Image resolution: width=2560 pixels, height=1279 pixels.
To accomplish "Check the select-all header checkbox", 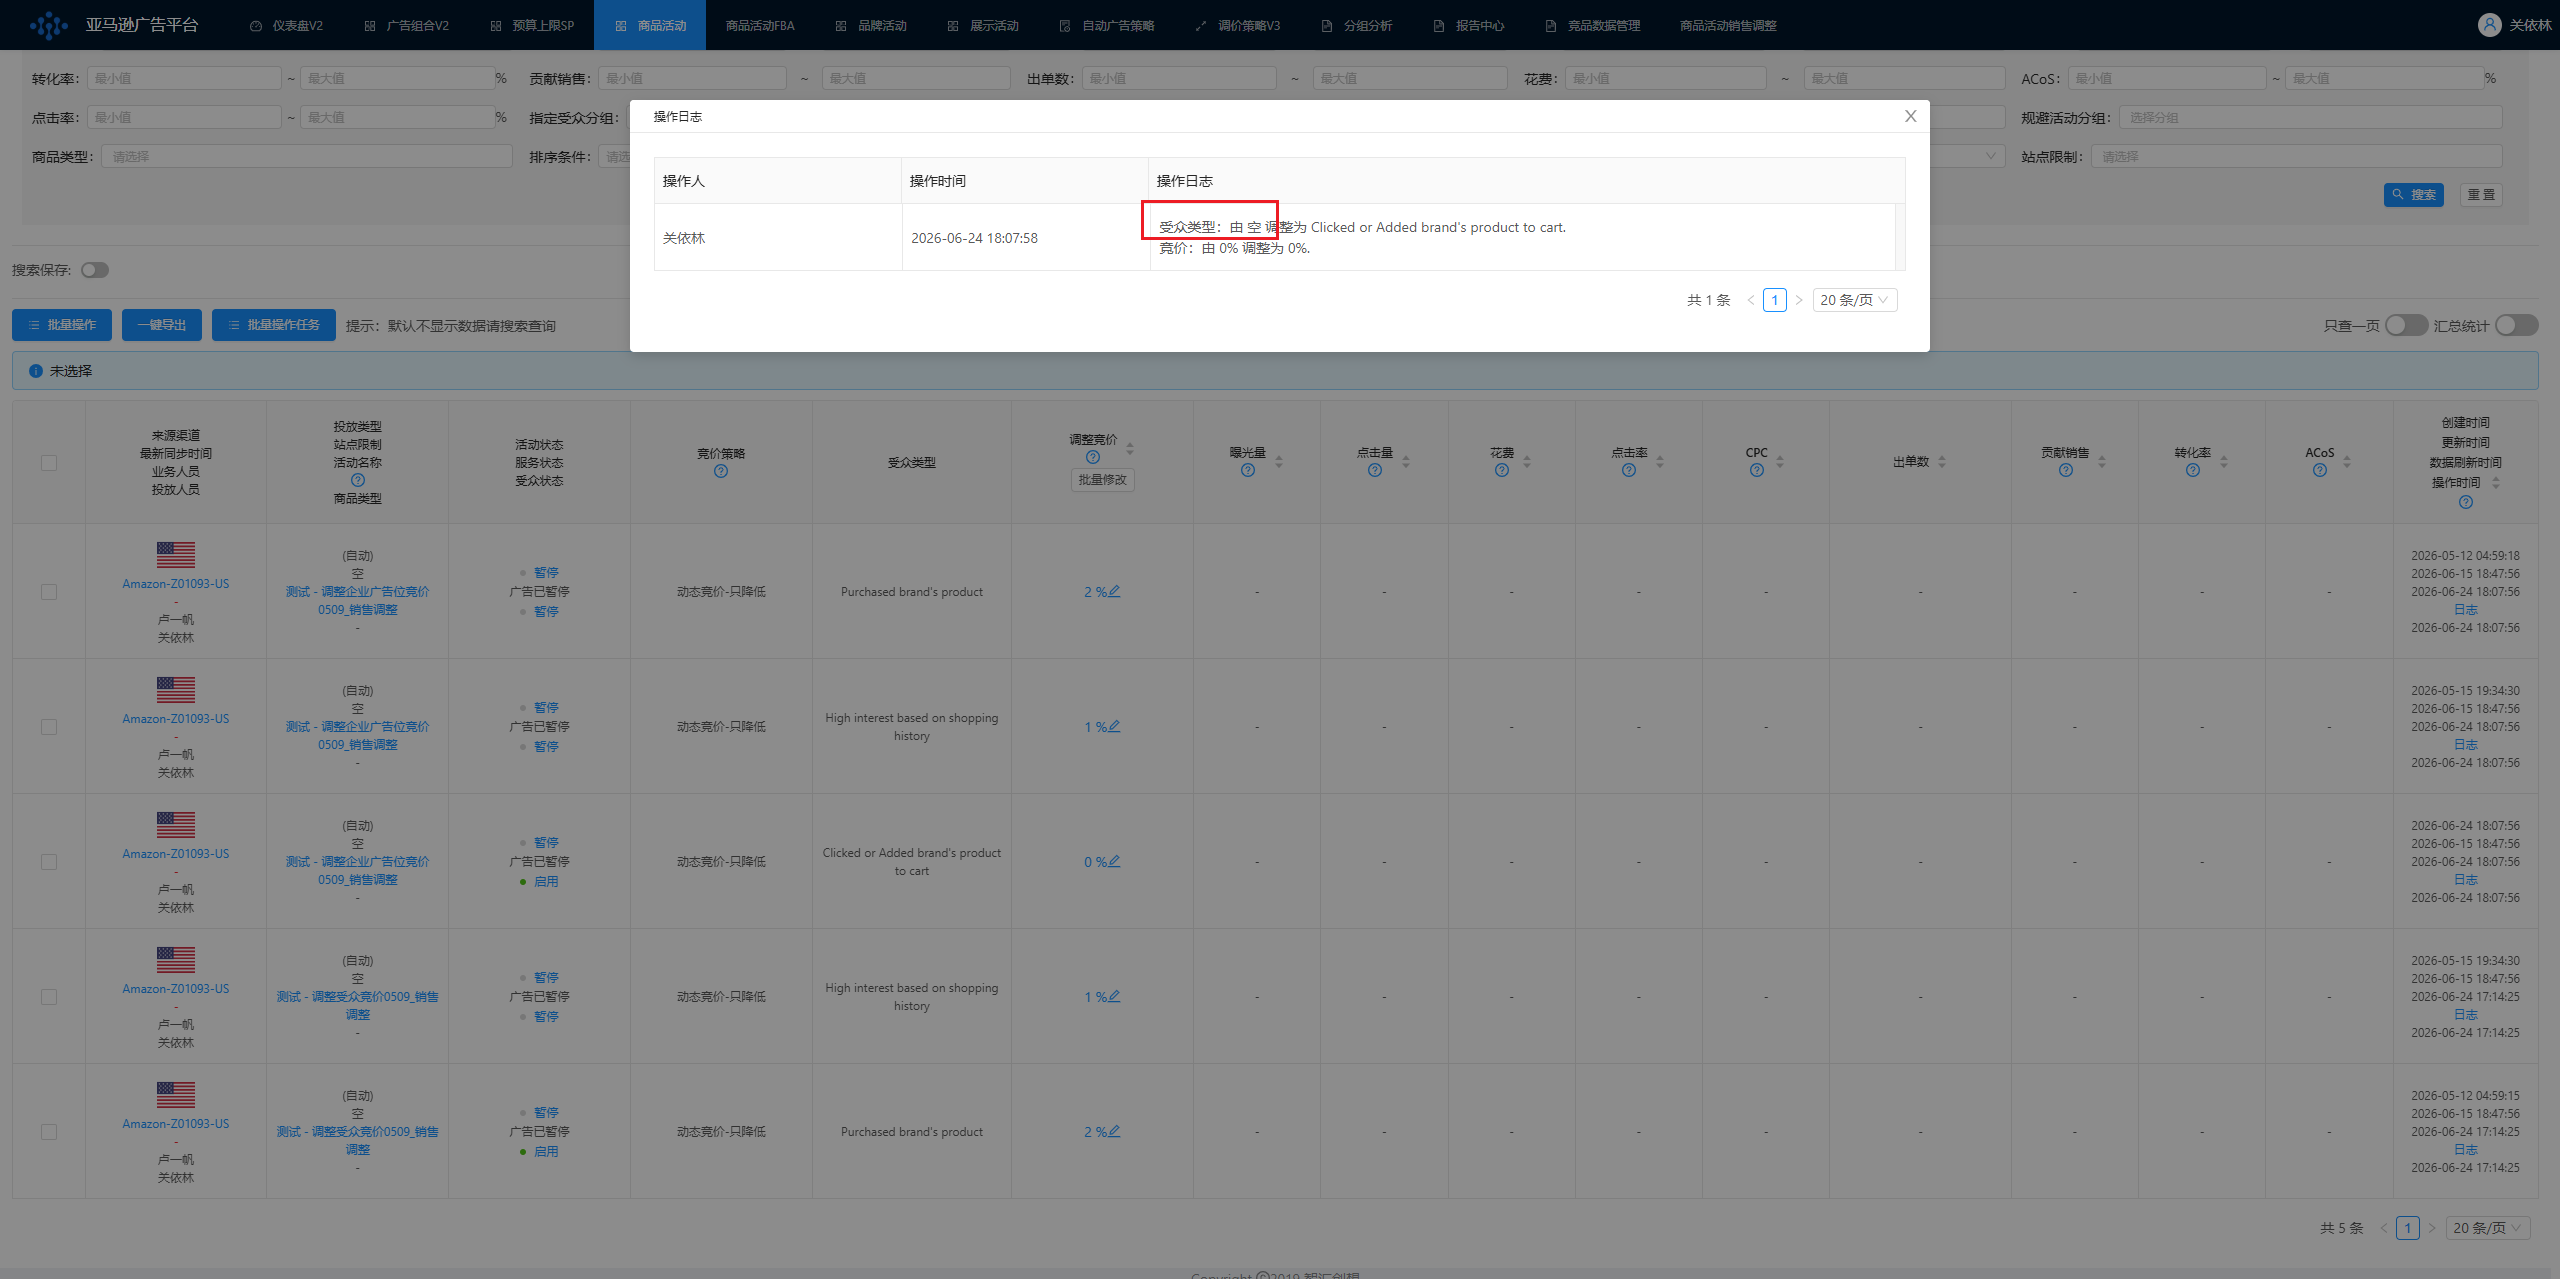I will pyautogui.click(x=49, y=463).
